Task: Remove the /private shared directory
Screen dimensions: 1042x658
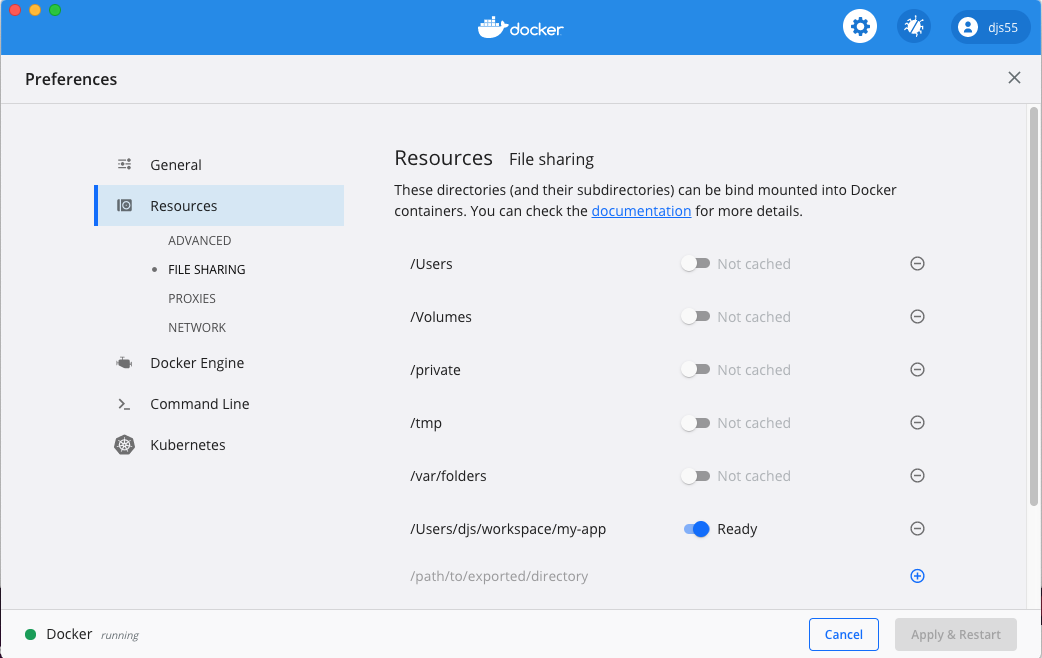Action: click(x=917, y=370)
